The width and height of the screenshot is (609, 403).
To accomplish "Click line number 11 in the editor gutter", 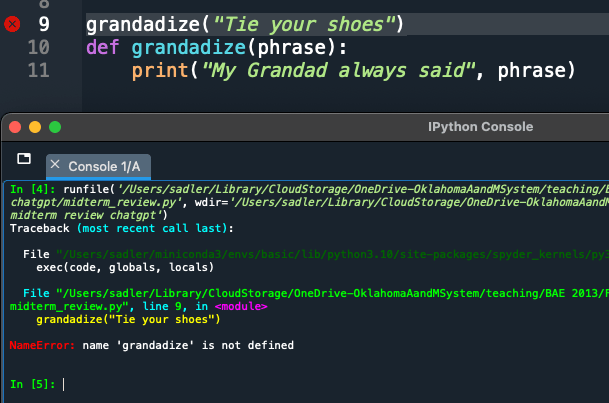I will [38, 70].
